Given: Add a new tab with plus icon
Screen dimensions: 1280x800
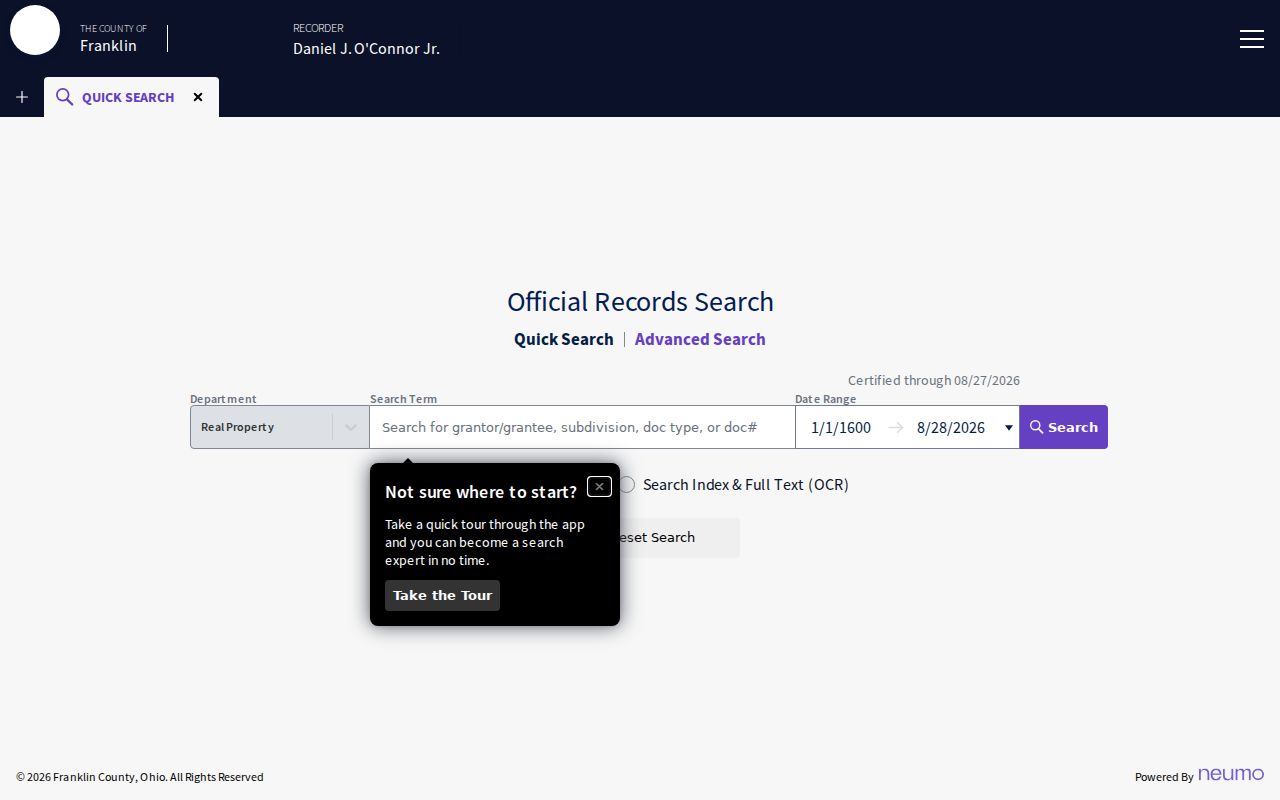Looking at the screenshot, I should pos(22,97).
